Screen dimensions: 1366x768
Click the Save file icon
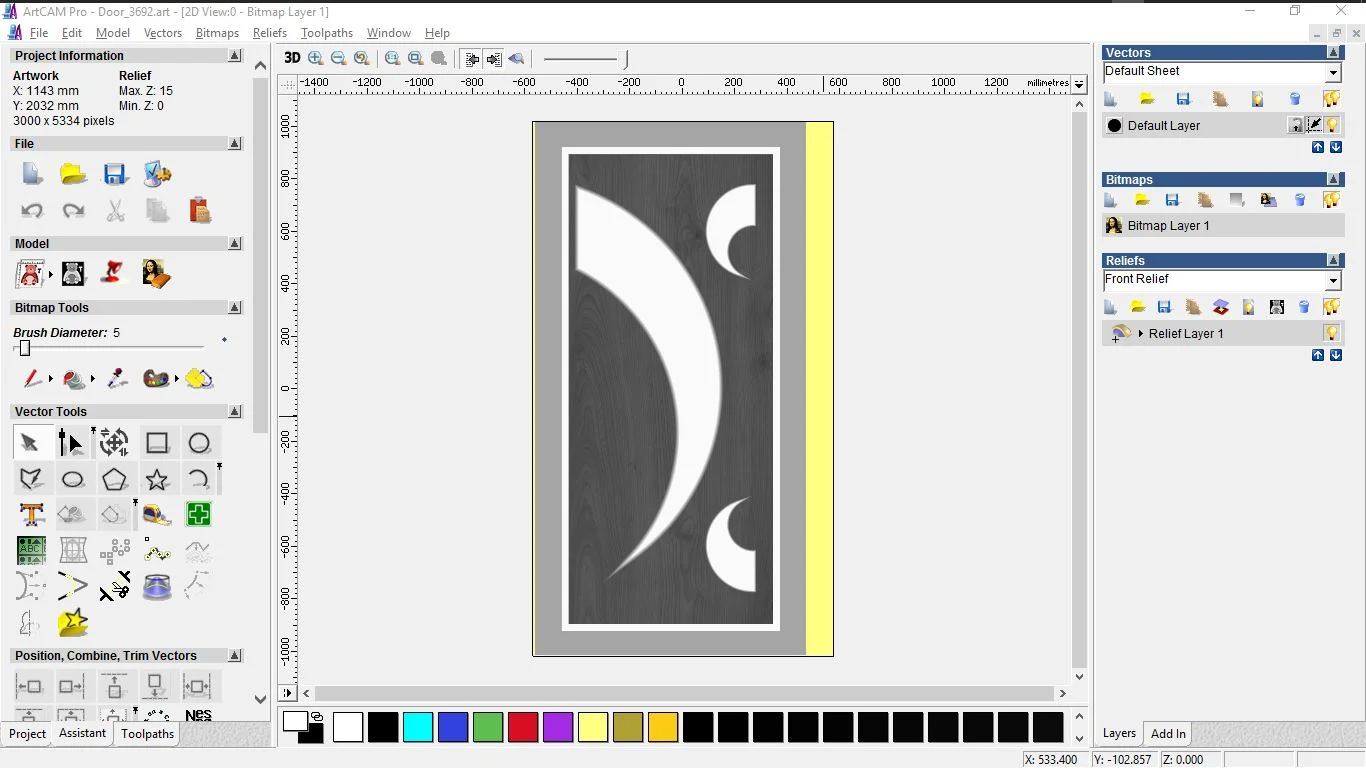[115, 174]
